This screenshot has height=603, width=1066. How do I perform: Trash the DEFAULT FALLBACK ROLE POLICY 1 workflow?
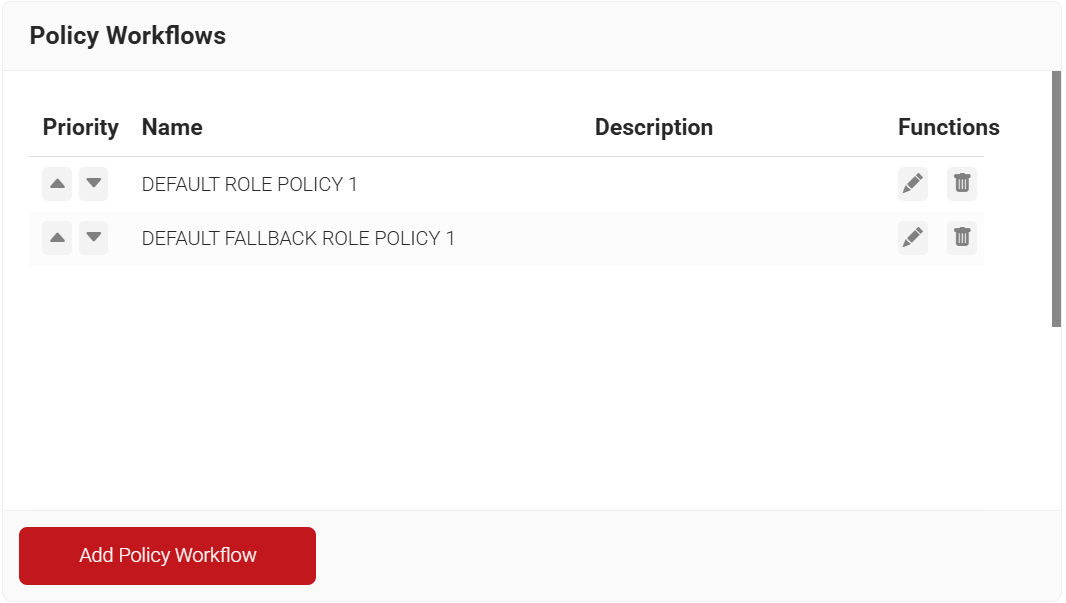(x=961, y=238)
